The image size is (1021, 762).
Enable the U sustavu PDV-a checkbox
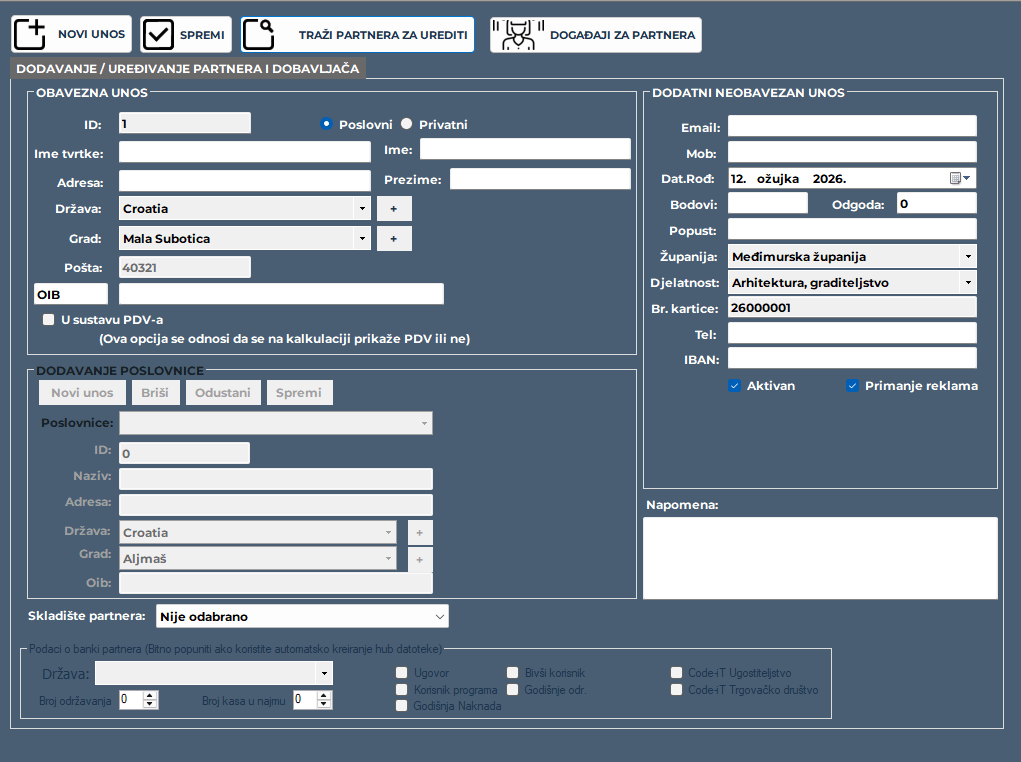[x=48, y=320]
